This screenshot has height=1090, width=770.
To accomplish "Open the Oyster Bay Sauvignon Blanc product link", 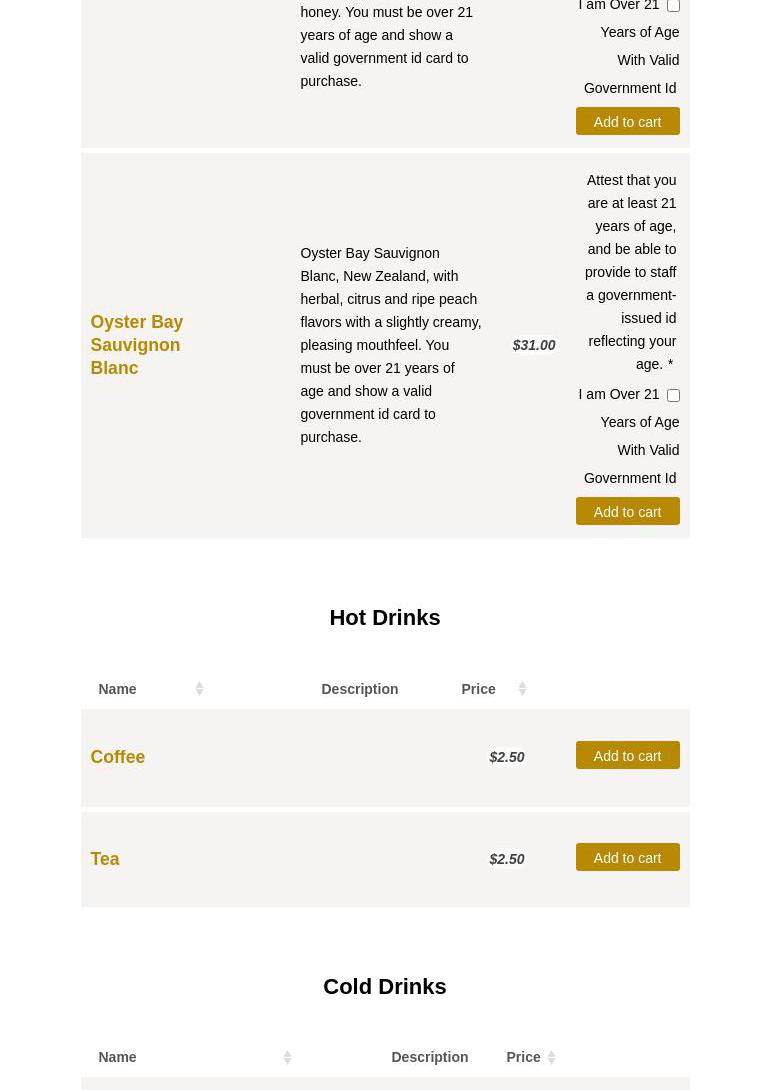I will pos(136,345).
